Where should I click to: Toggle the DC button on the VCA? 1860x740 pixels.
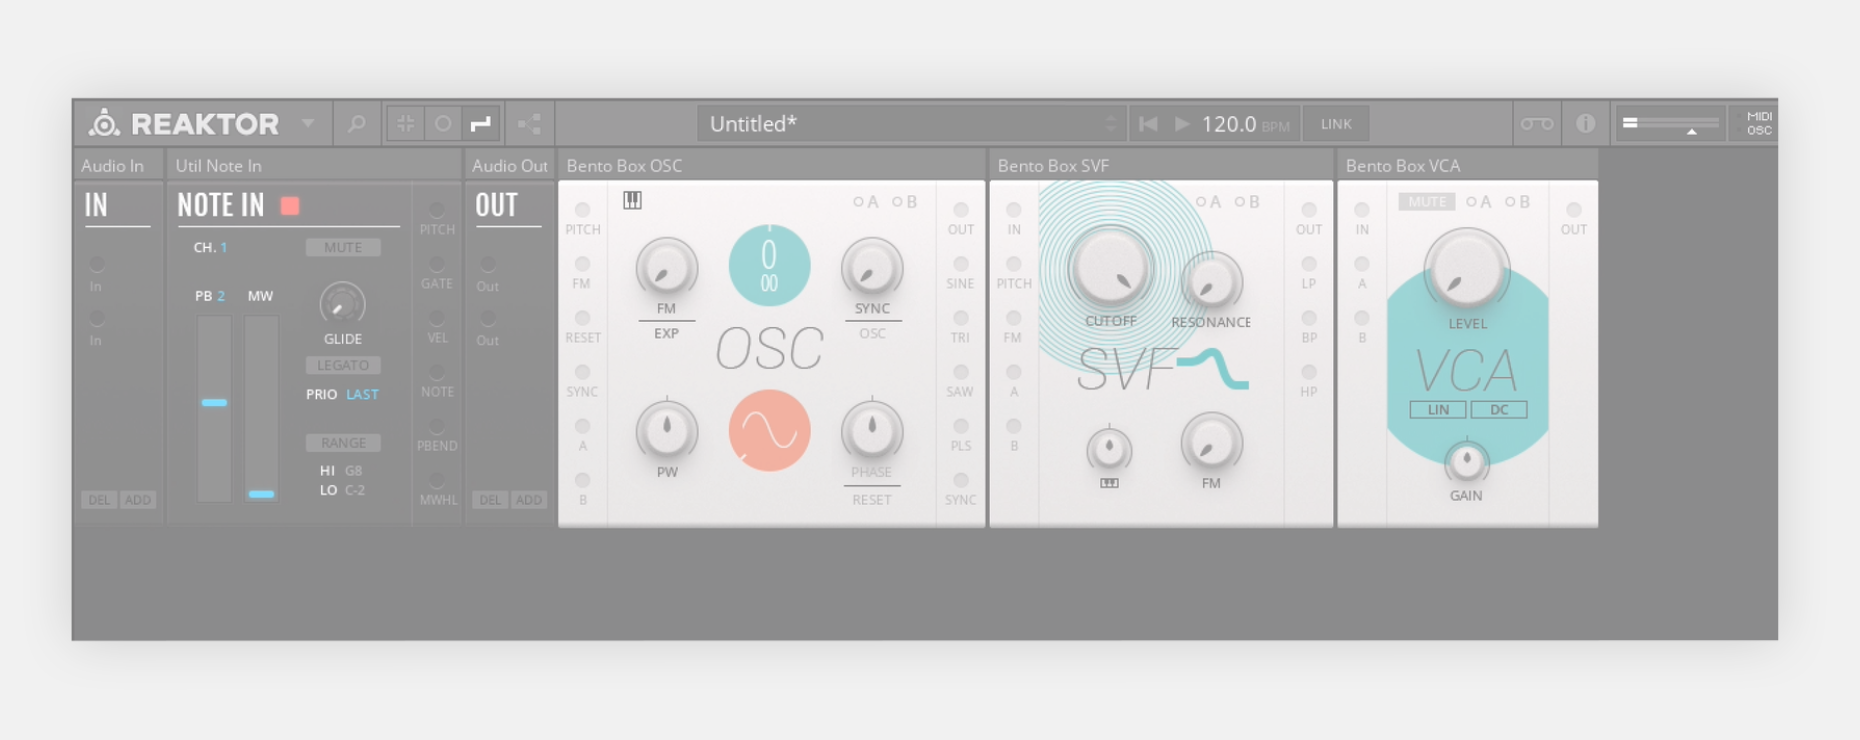1499,410
